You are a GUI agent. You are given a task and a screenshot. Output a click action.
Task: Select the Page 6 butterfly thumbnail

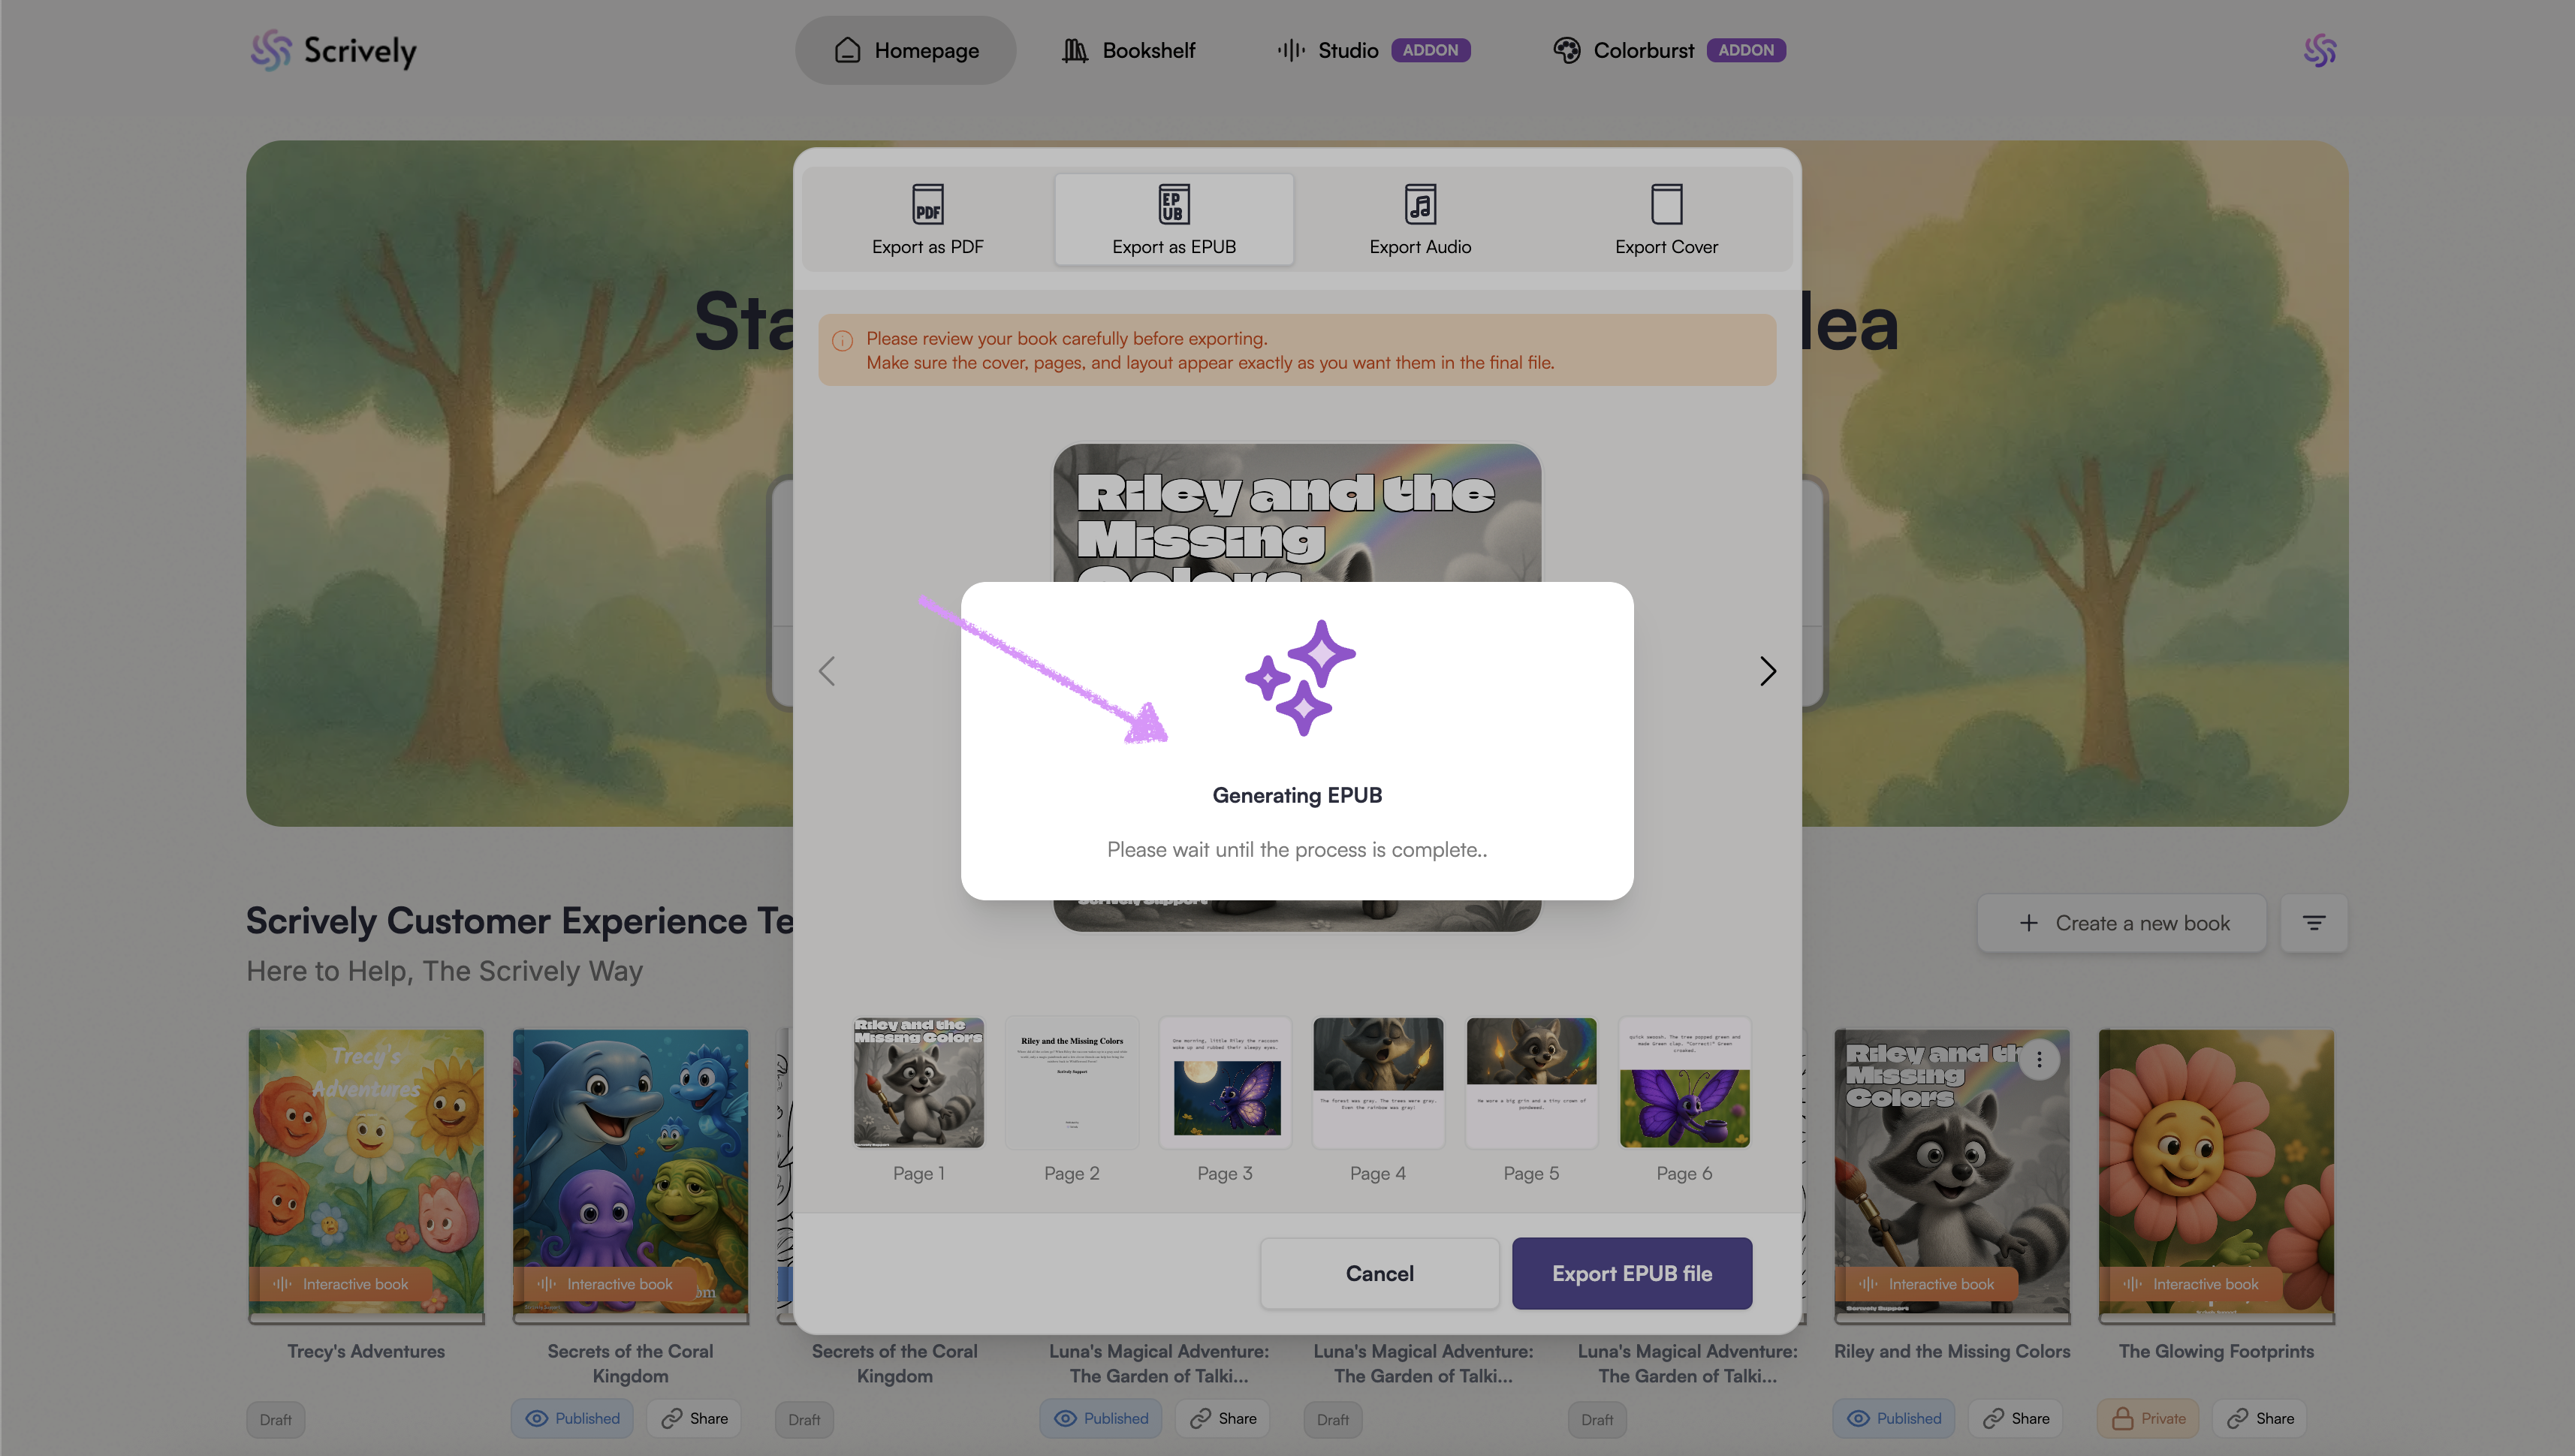click(x=1684, y=1083)
